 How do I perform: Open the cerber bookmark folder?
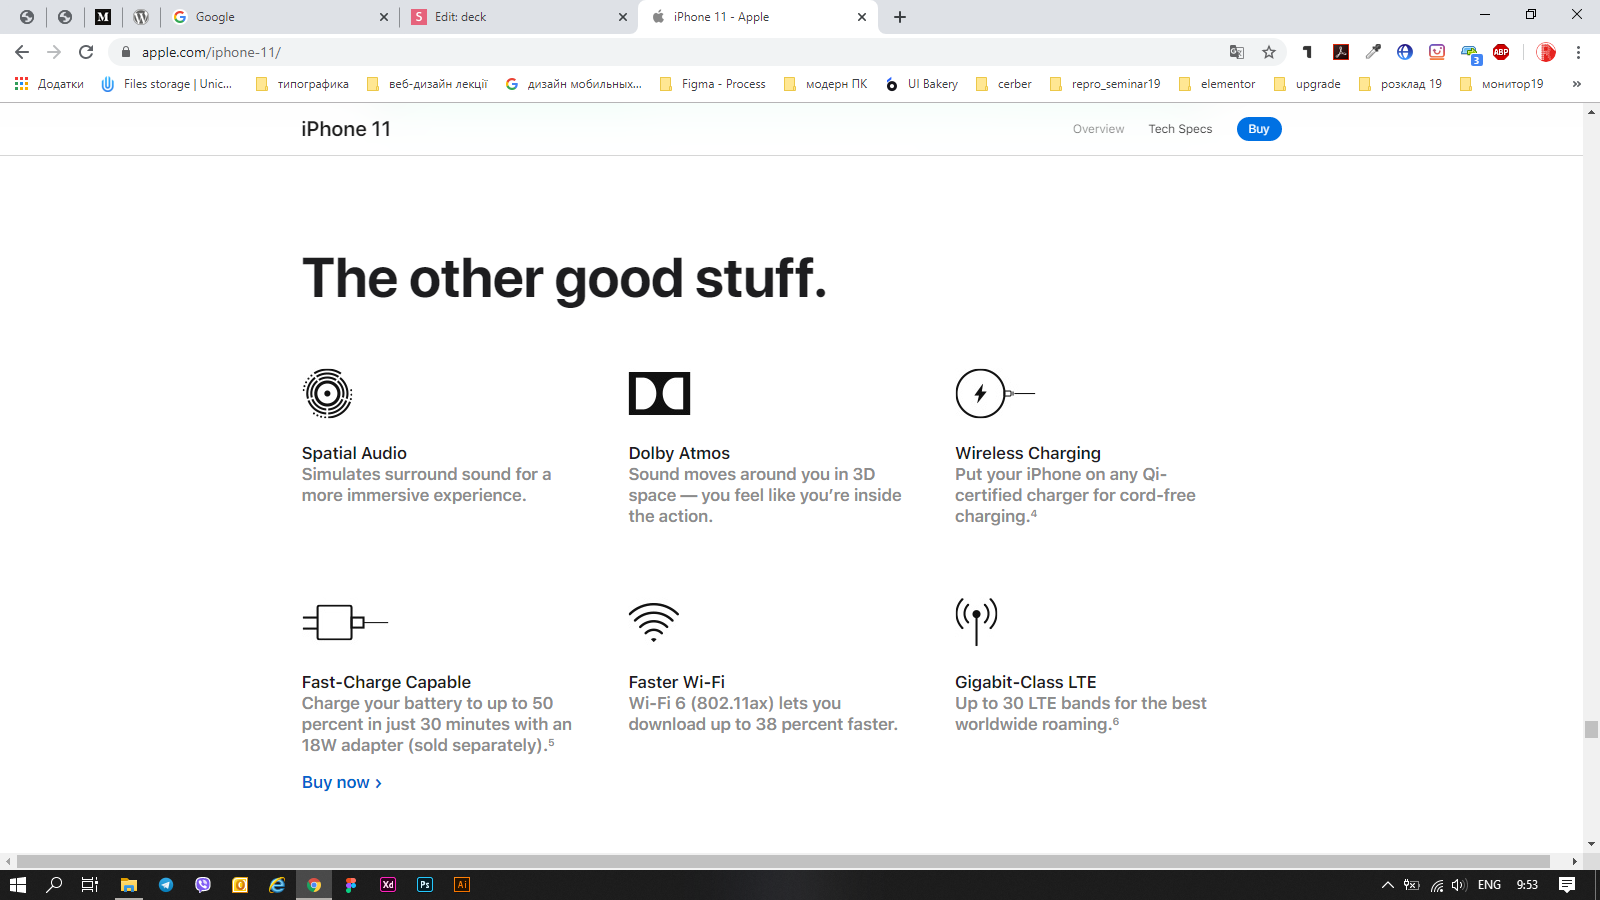coord(1004,84)
